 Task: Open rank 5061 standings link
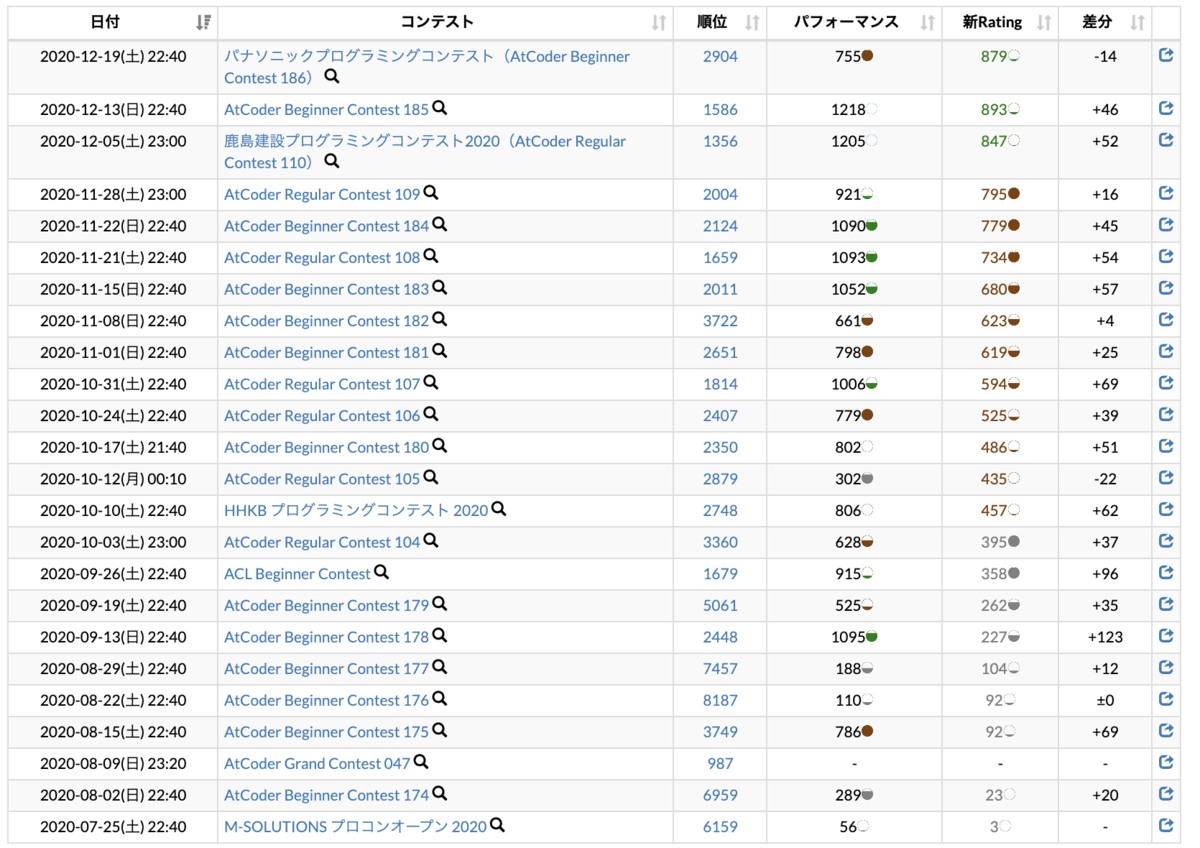720,606
